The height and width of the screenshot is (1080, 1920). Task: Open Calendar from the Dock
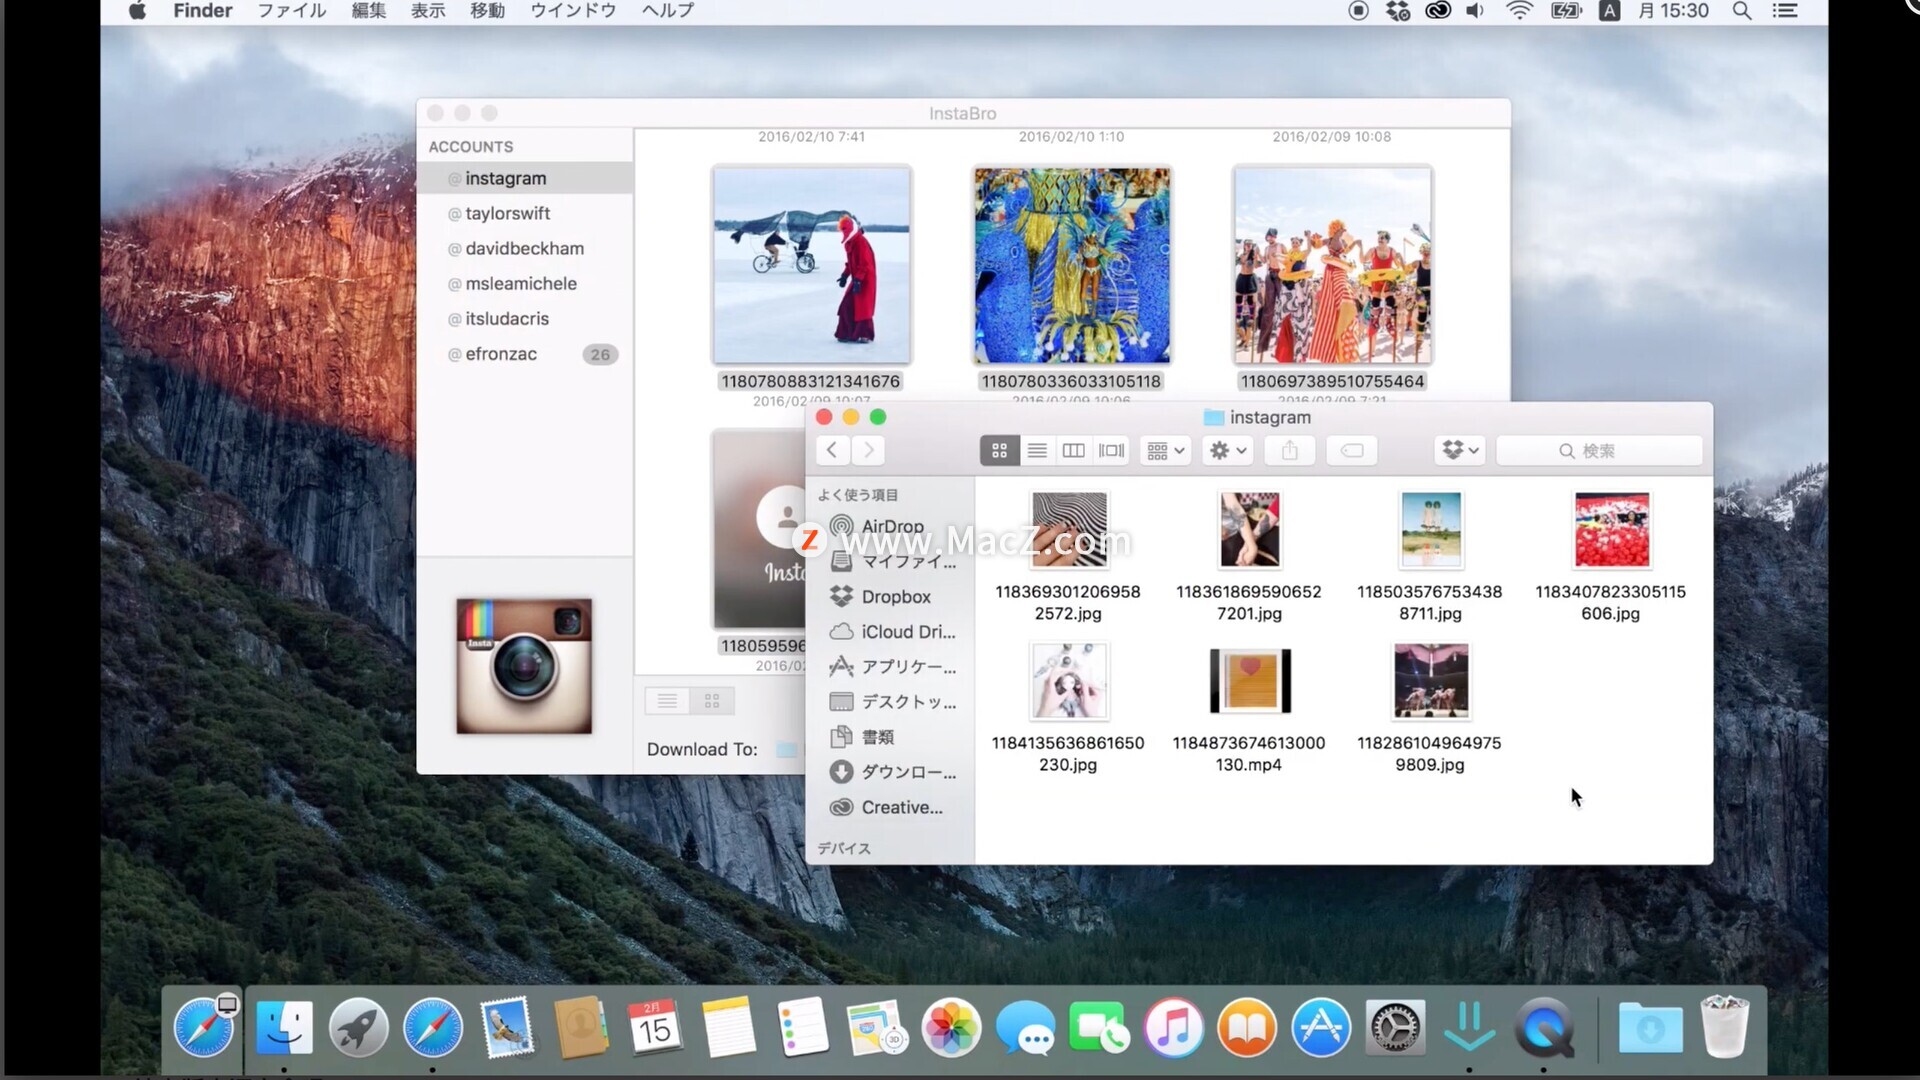point(655,1027)
